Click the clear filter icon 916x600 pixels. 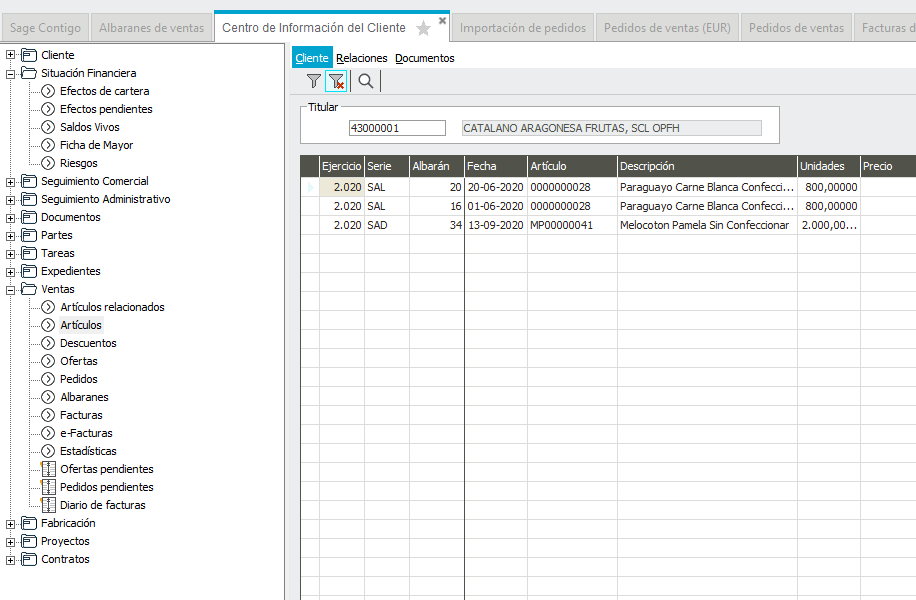point(337,81)
